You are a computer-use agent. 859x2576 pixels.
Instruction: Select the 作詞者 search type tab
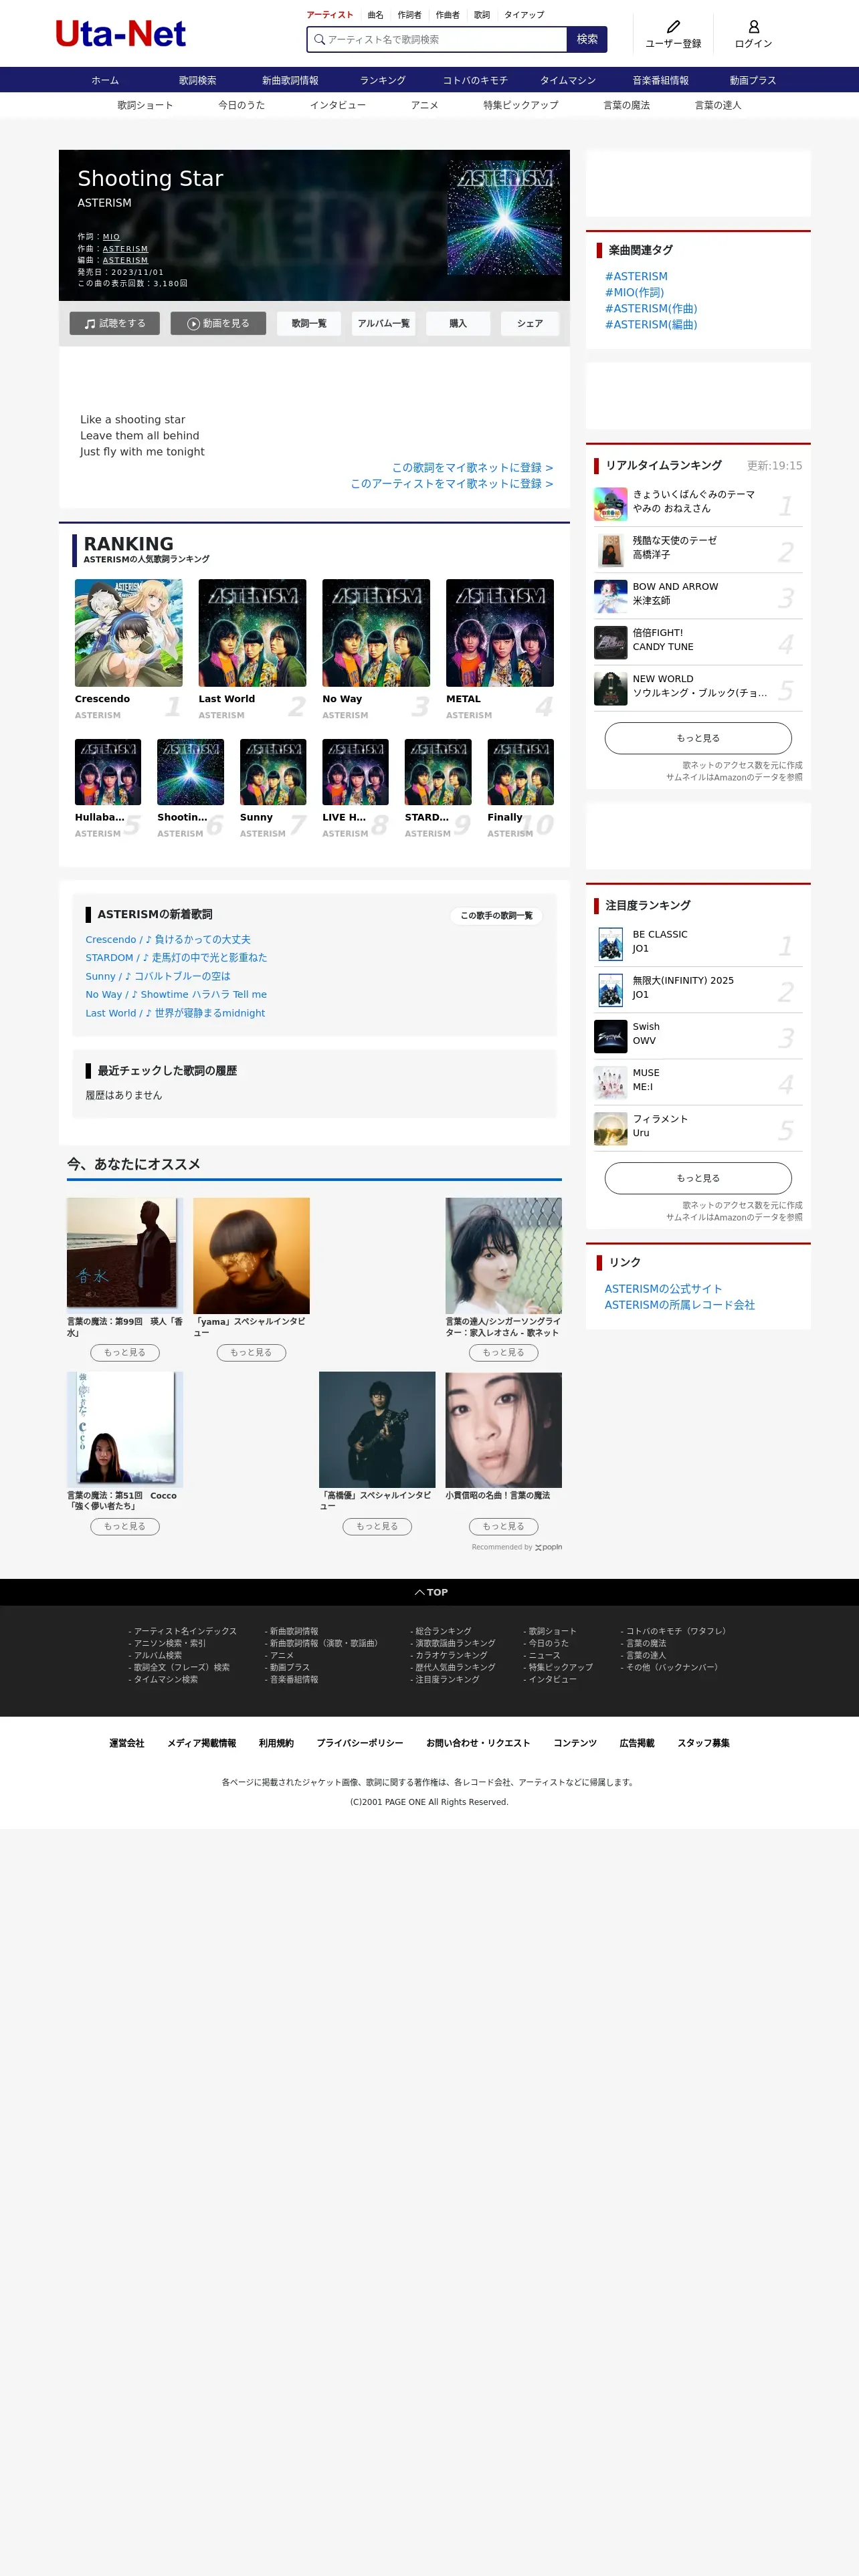[409, 15]
